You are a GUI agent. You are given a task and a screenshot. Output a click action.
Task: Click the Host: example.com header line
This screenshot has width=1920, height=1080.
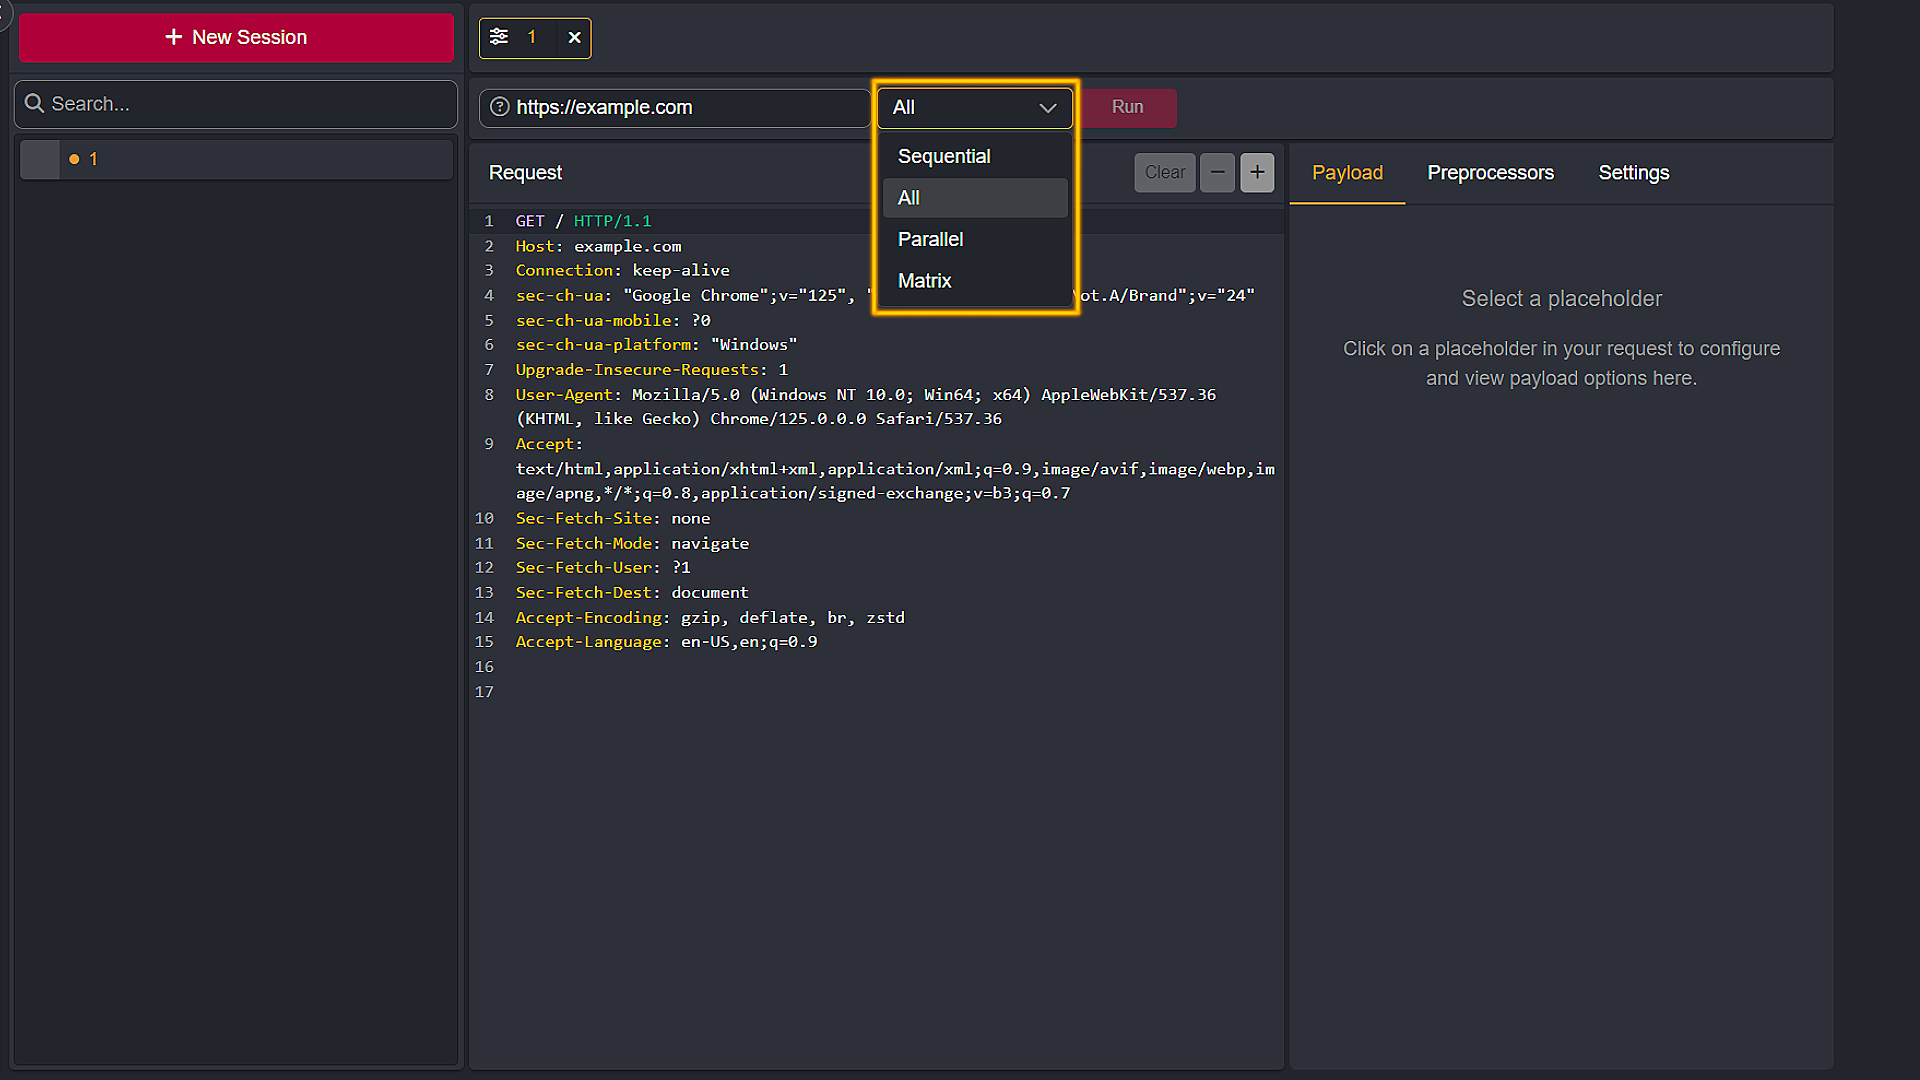click(x=598, y=246)
